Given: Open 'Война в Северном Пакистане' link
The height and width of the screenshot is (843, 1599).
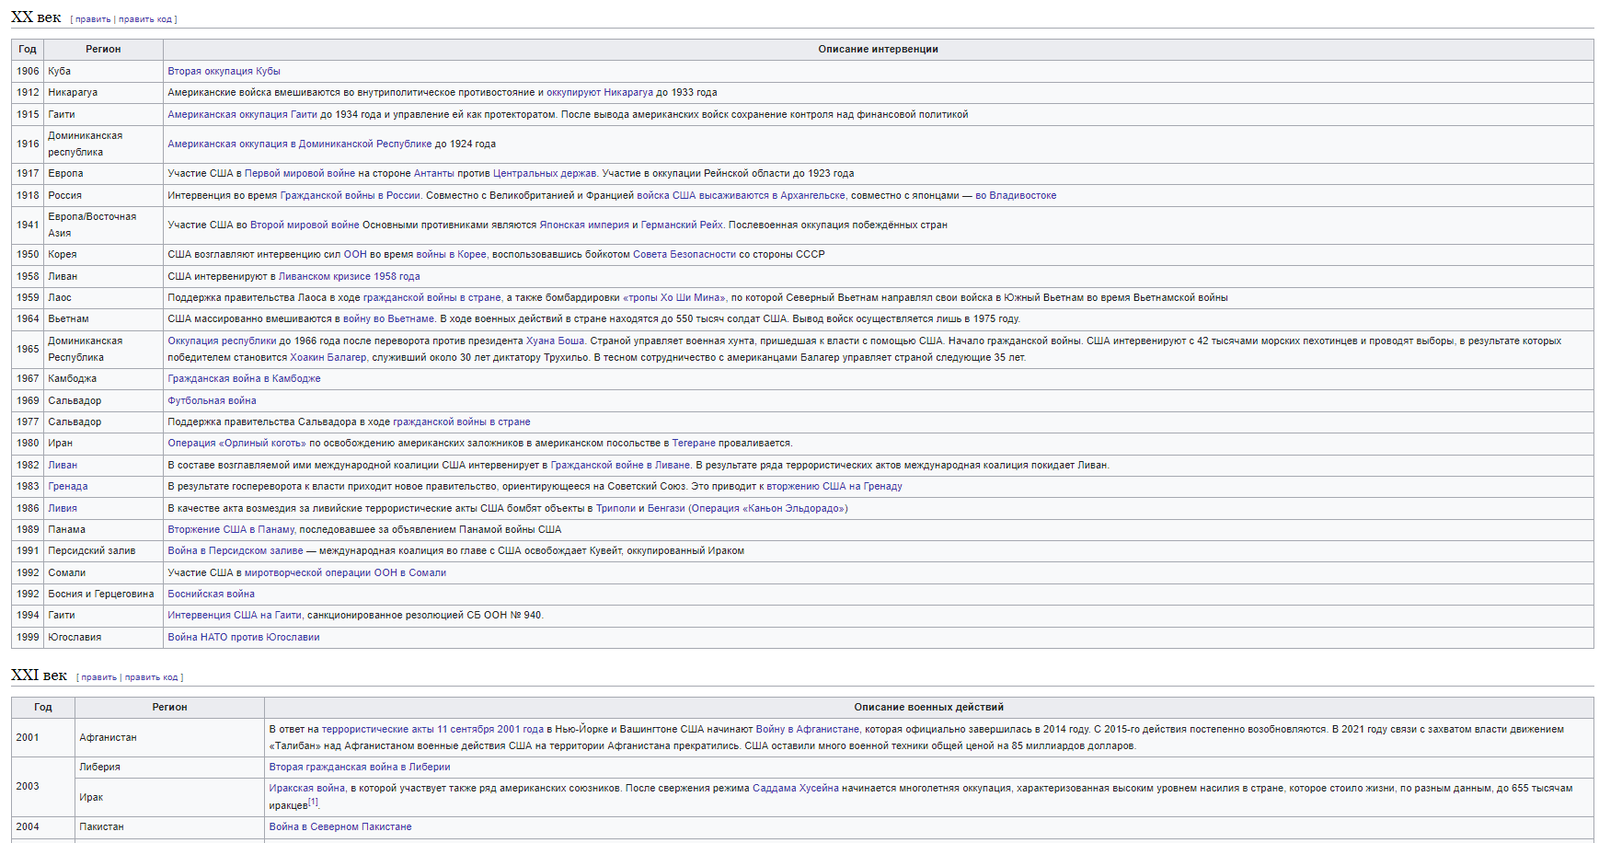Looking at the screenshot, I should pyautogui.click(x=340, y=827).
